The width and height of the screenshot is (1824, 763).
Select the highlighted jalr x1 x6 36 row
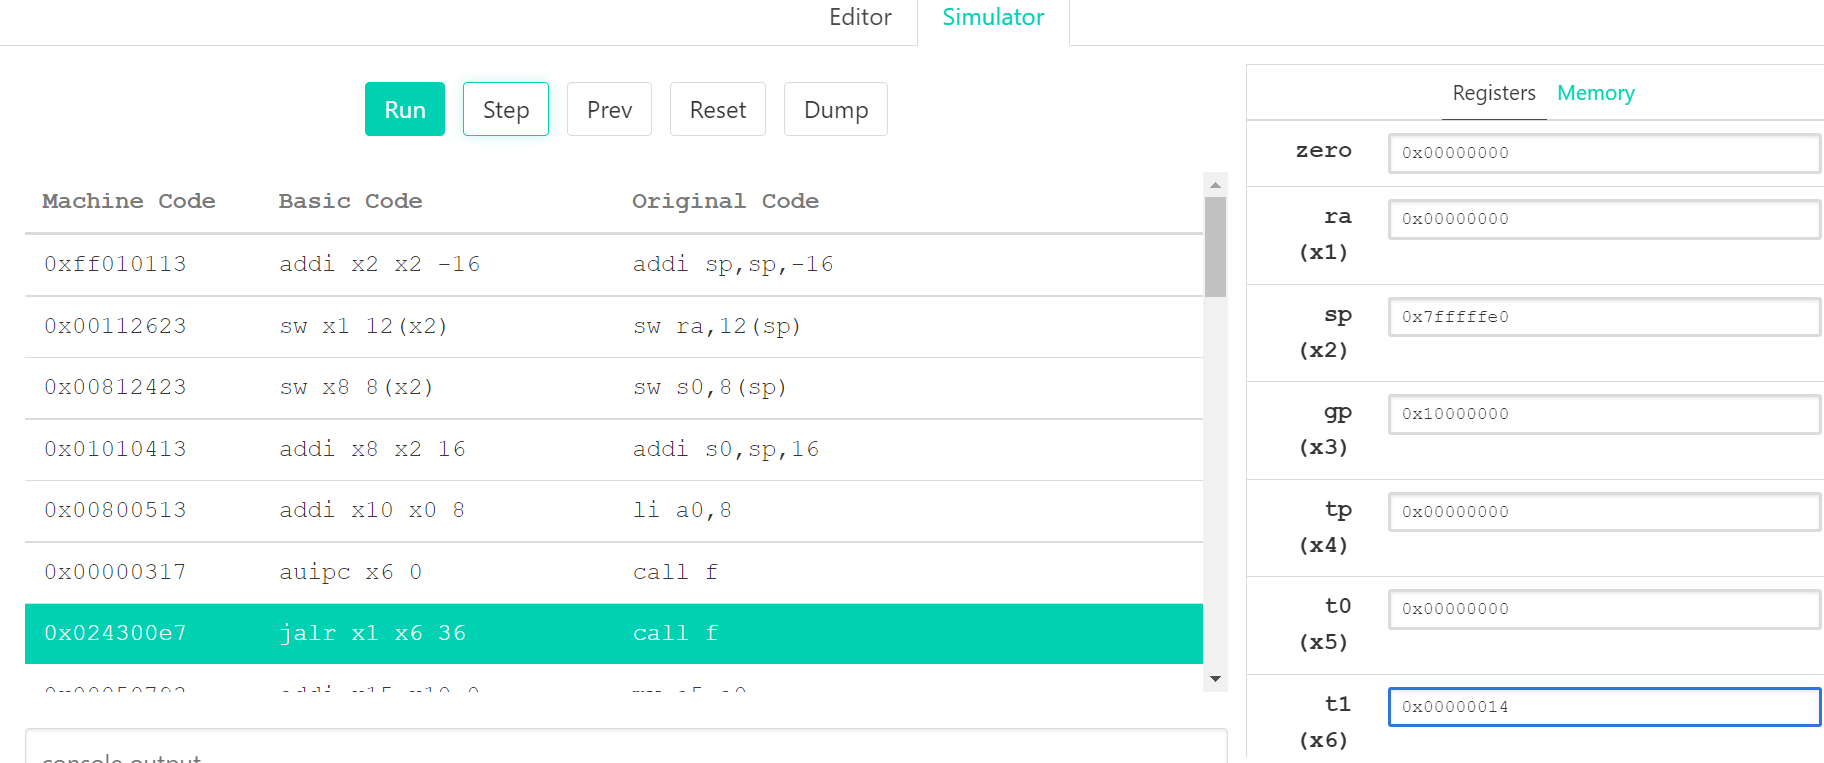tap(613, 633)
